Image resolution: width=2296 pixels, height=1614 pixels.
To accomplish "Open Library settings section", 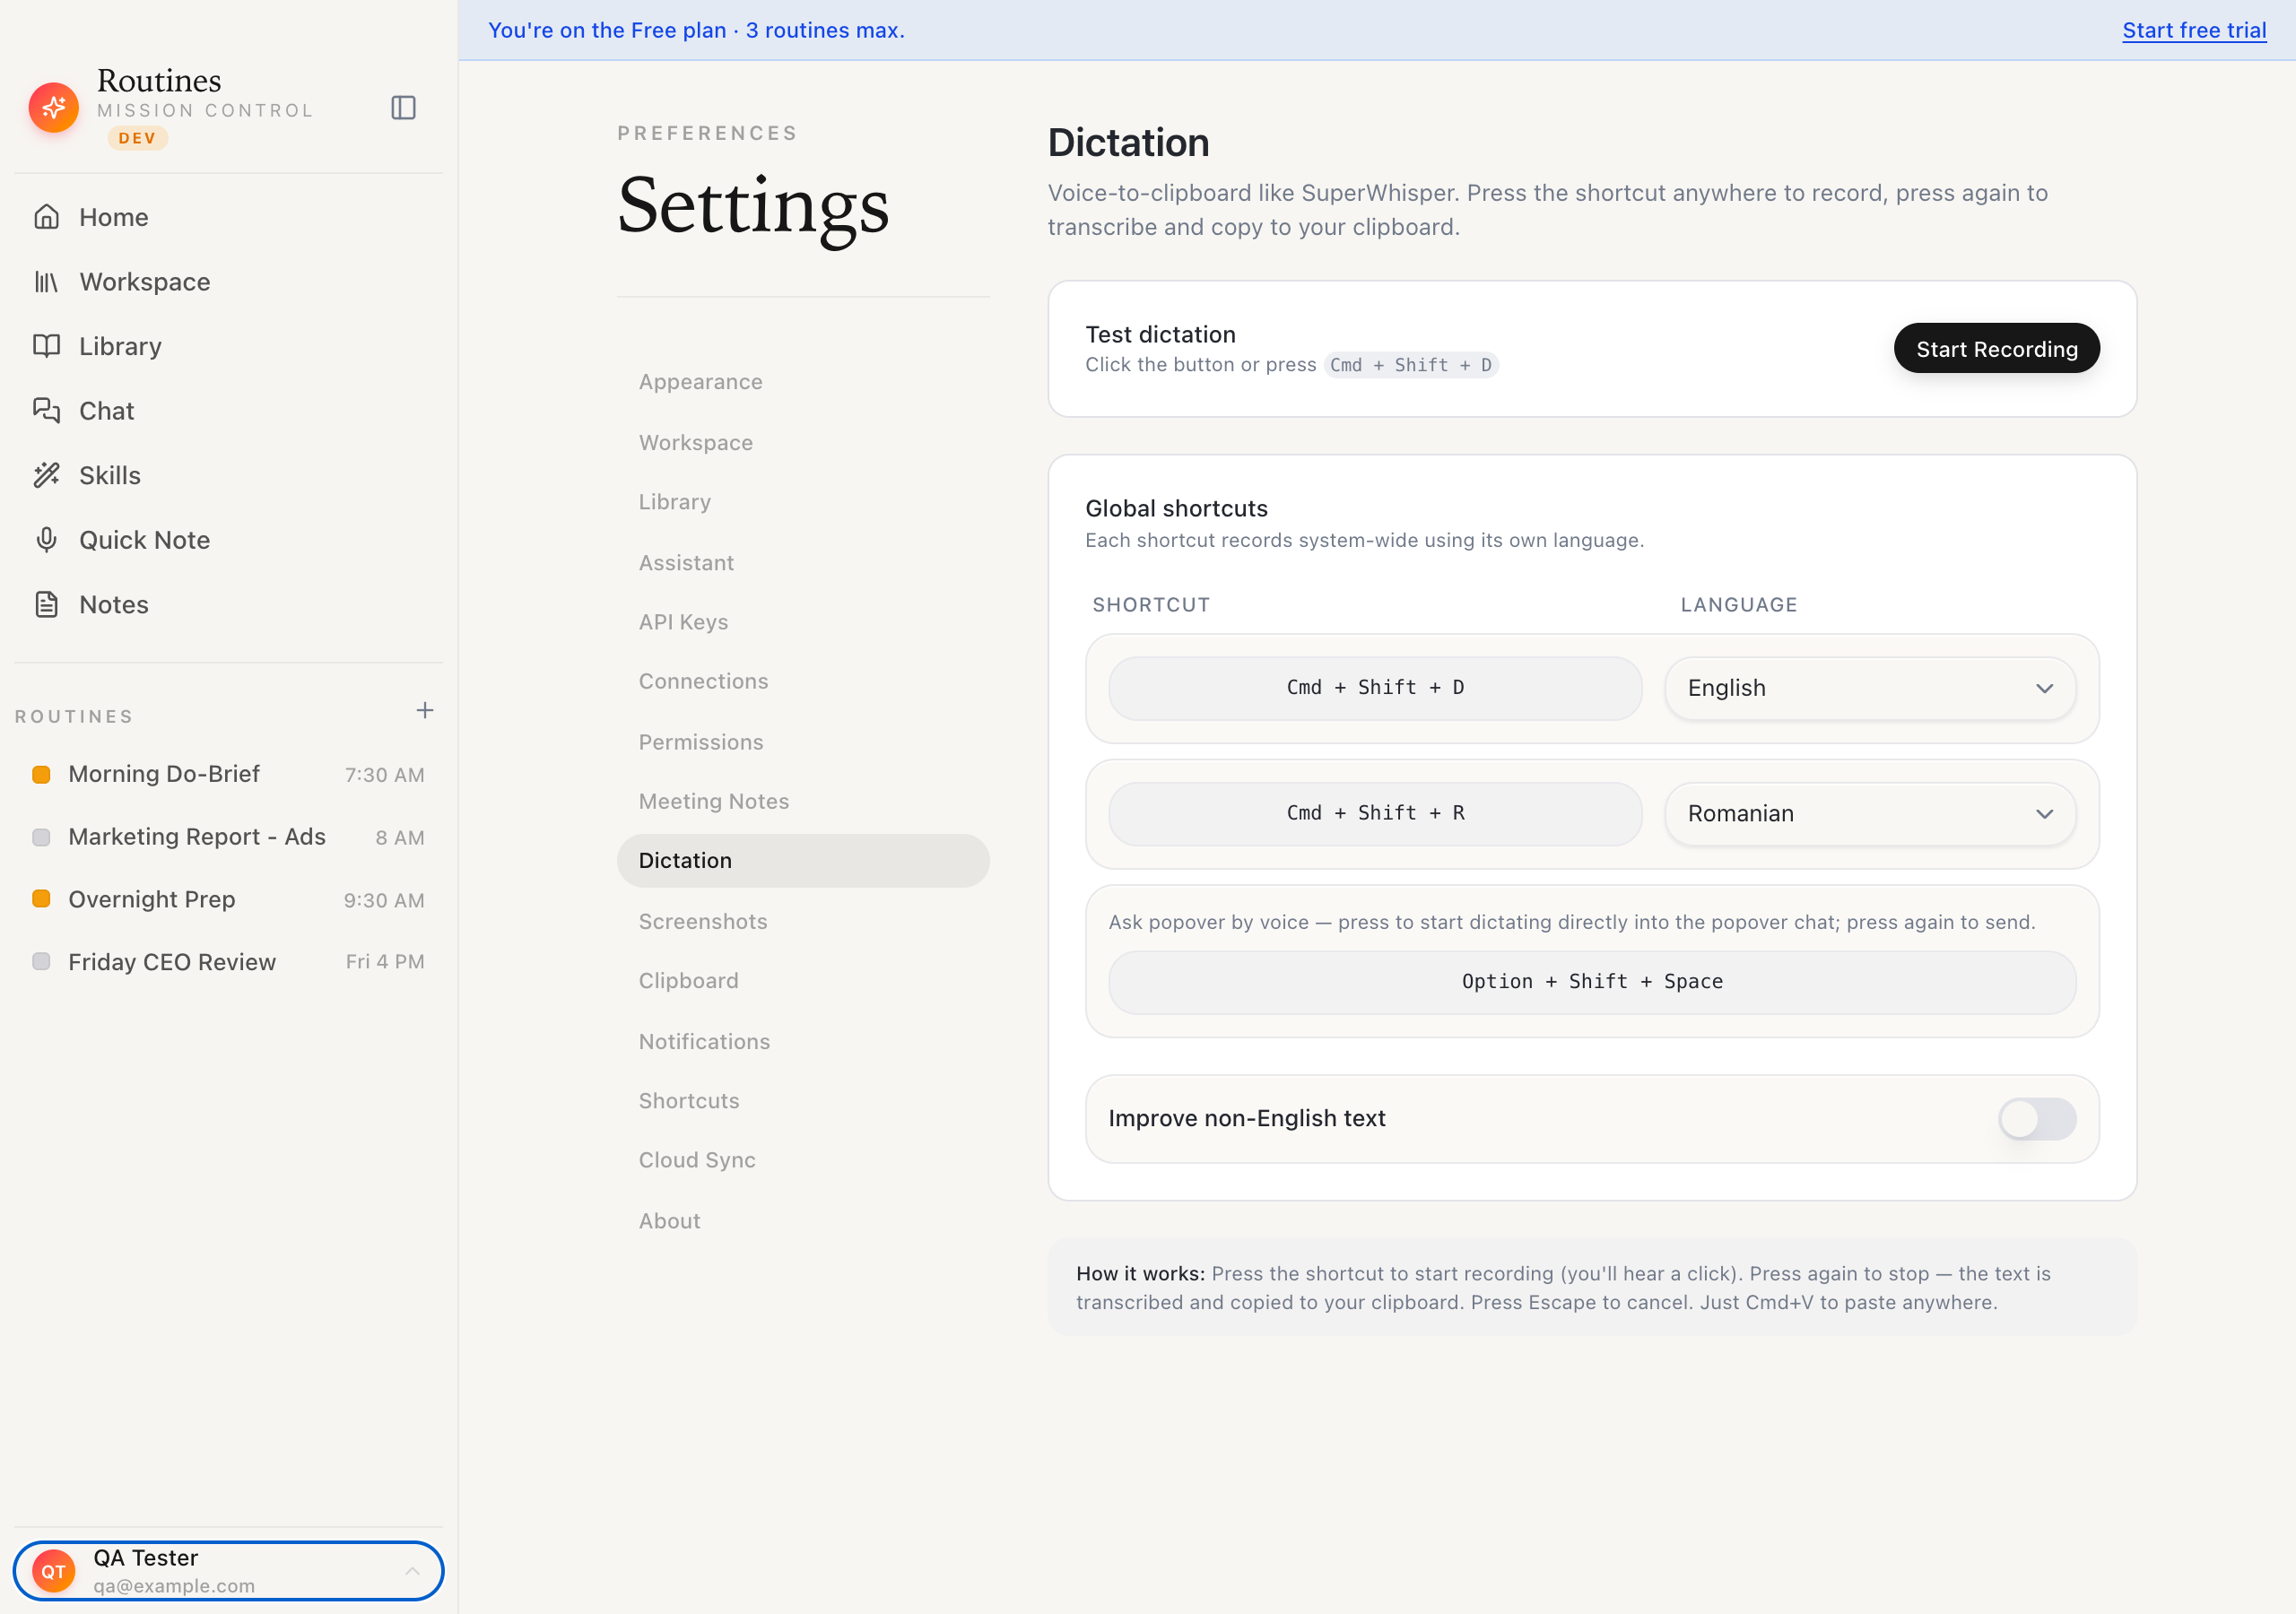I will click(x=803, y=502).
